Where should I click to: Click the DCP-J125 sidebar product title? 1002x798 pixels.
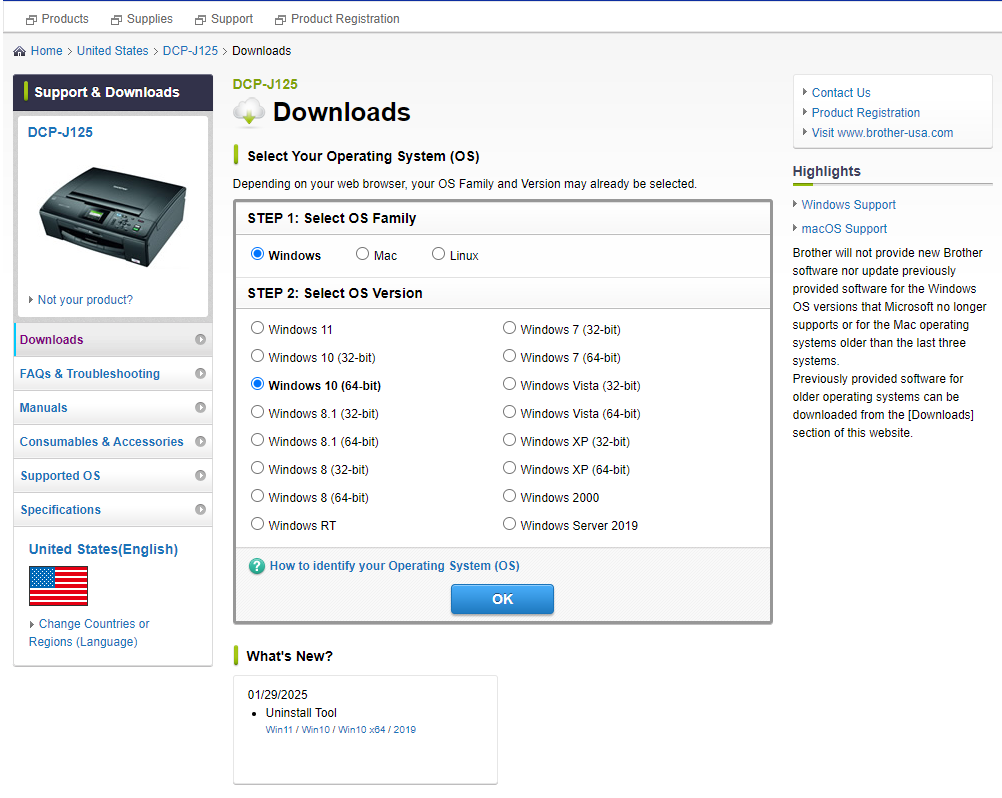[x=60, y=132]
